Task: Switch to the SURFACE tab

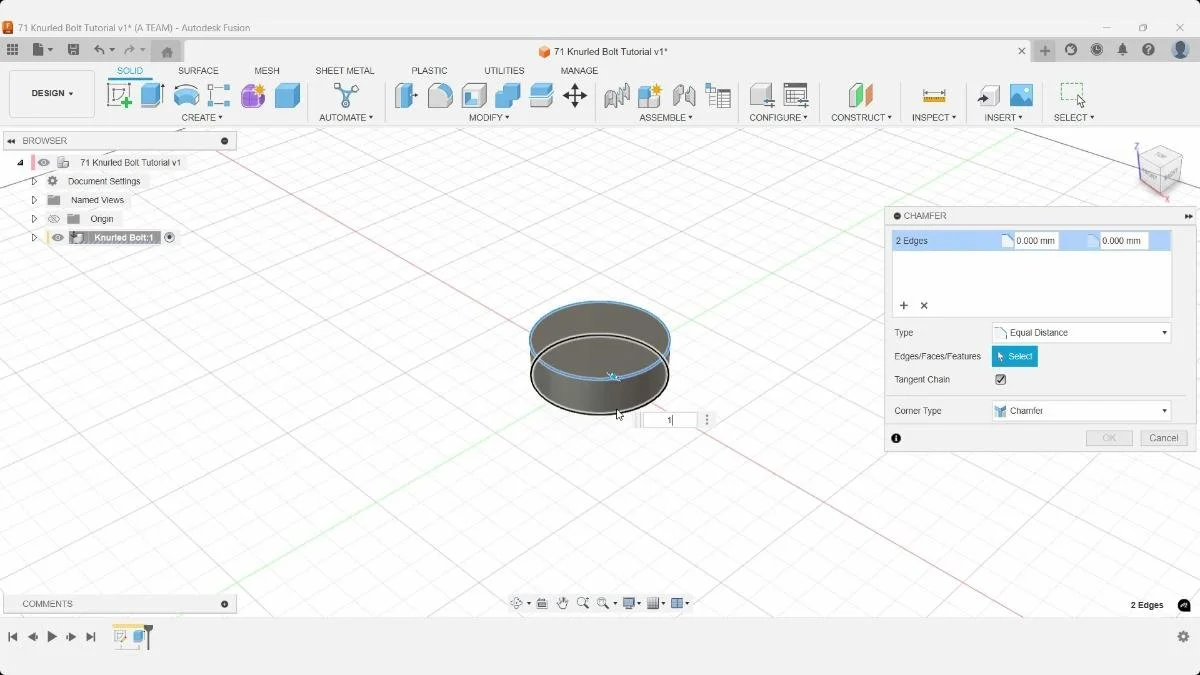Action: (198, 71)
